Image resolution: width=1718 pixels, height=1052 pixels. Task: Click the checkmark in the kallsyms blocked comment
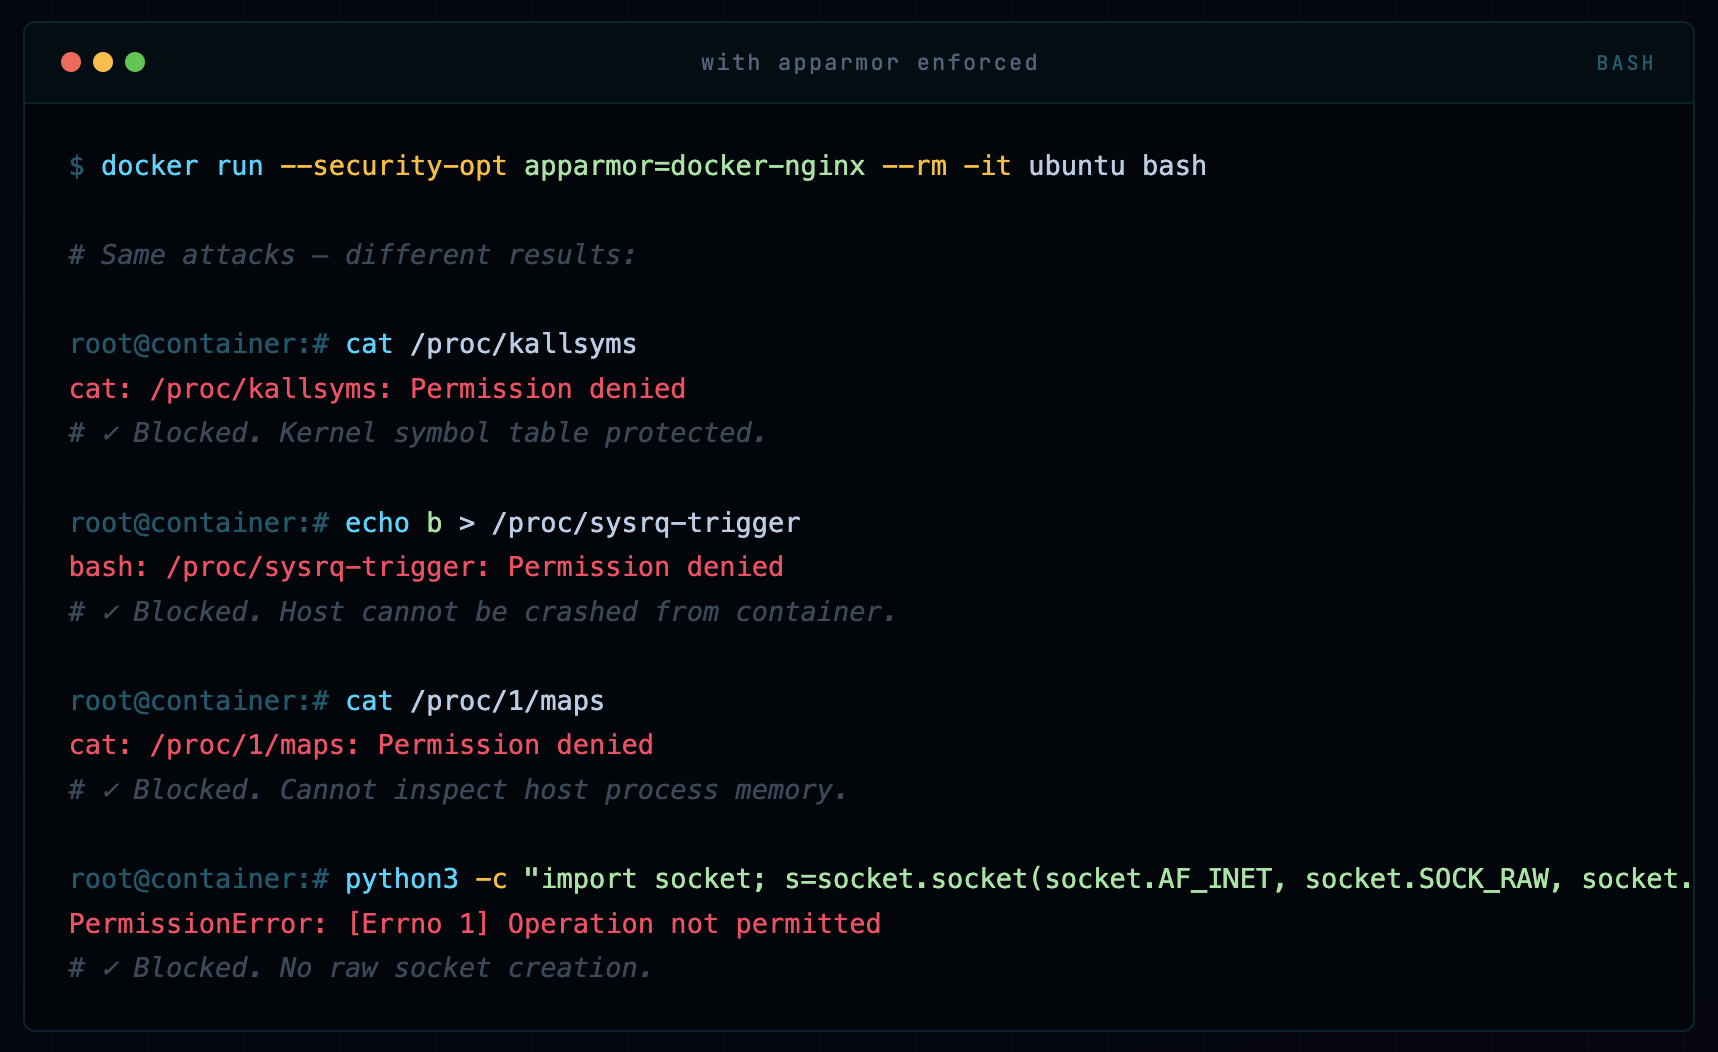[112, 432]
